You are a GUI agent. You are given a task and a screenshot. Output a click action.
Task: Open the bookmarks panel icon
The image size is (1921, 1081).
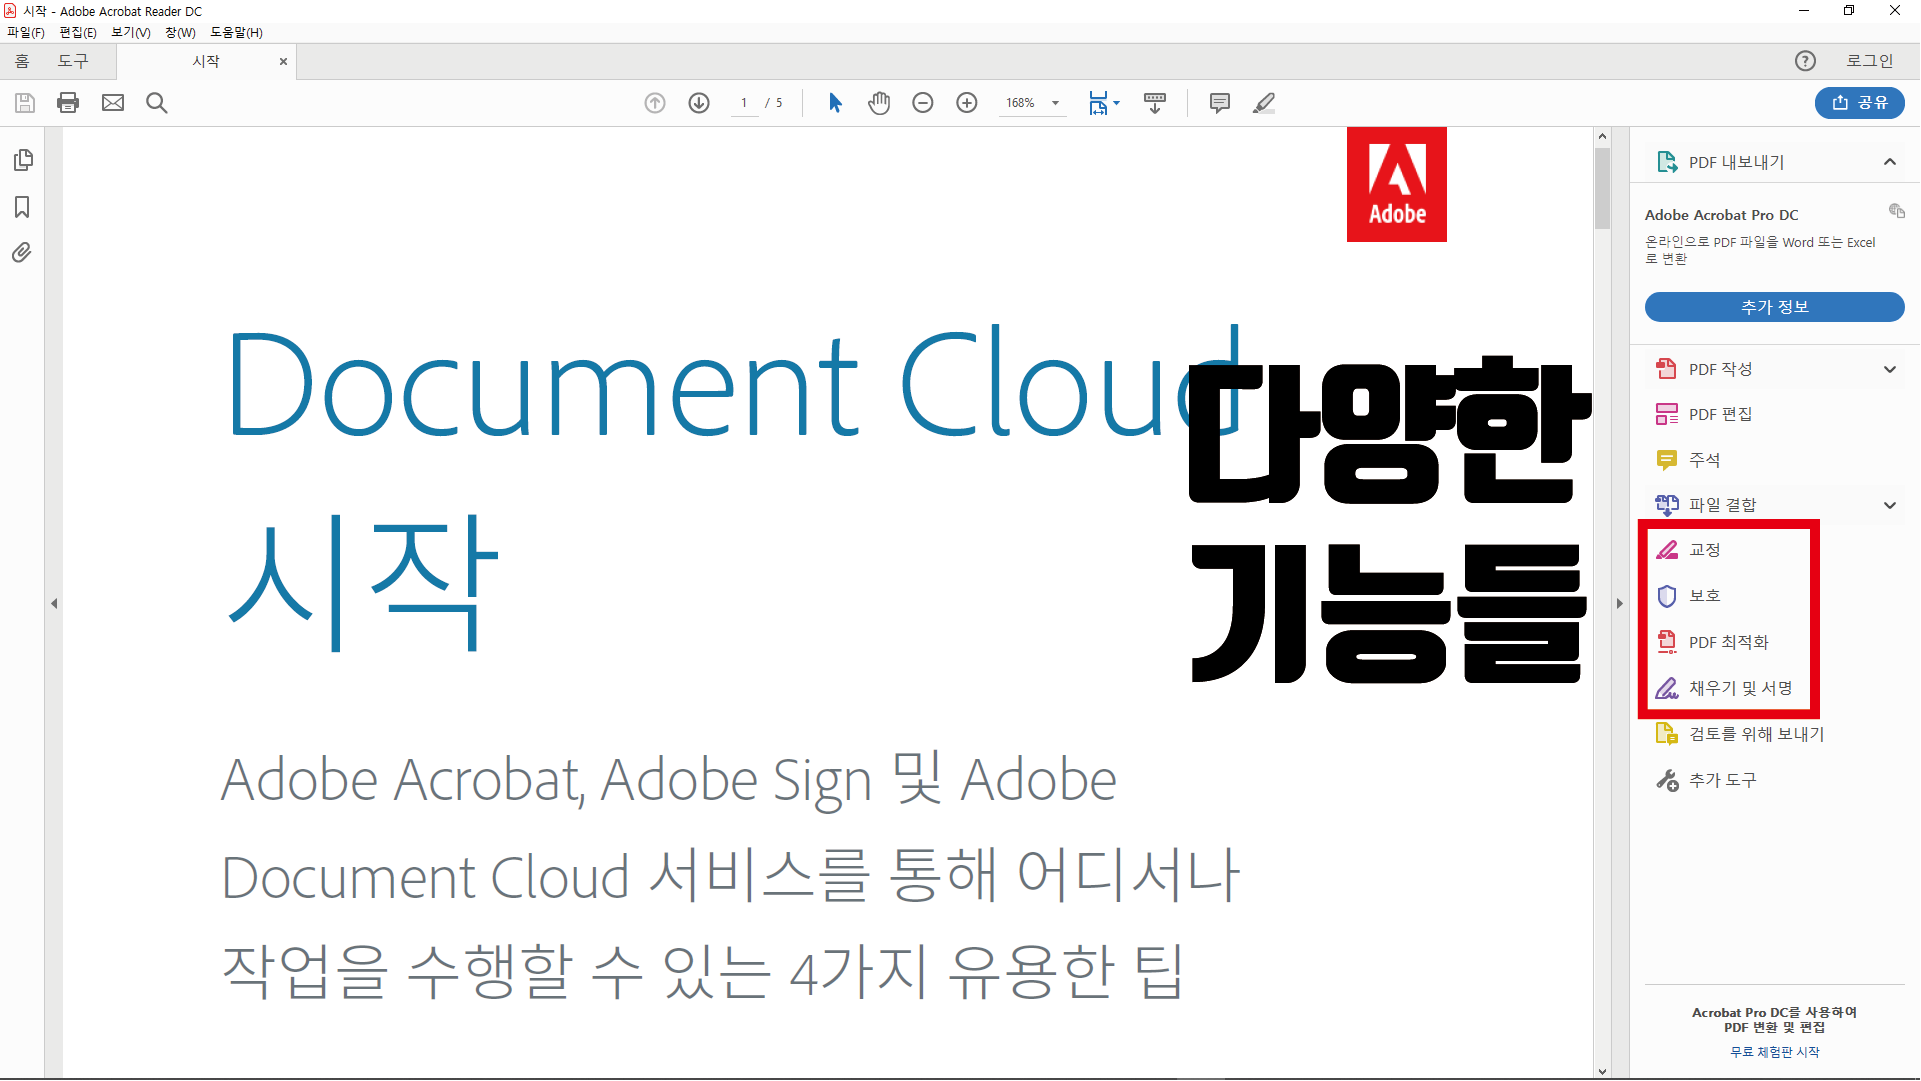[x=22, y=207]
